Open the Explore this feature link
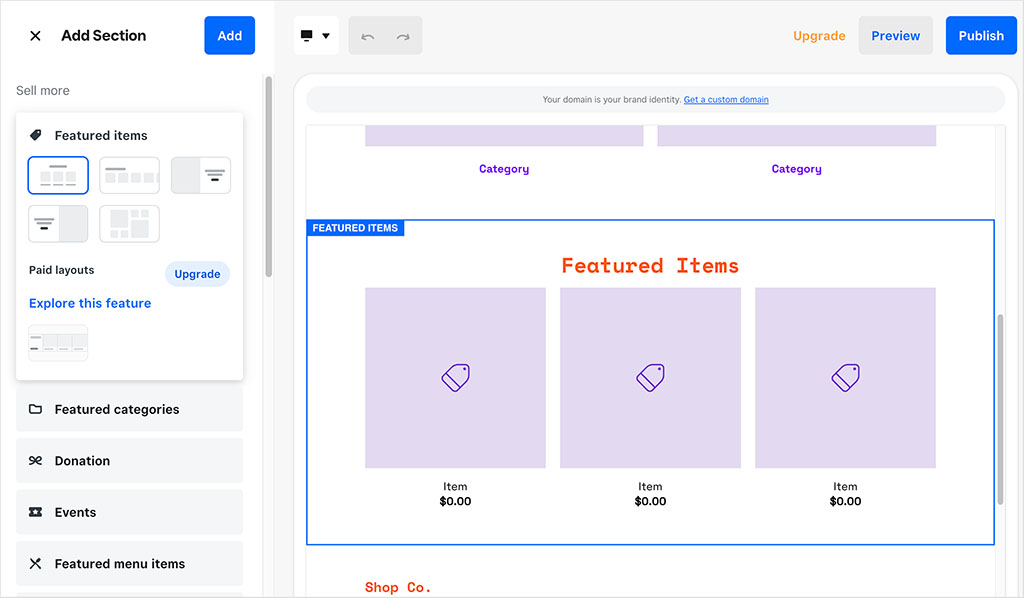This screenshot has height=598, width=1024. (x=90, y=303)
